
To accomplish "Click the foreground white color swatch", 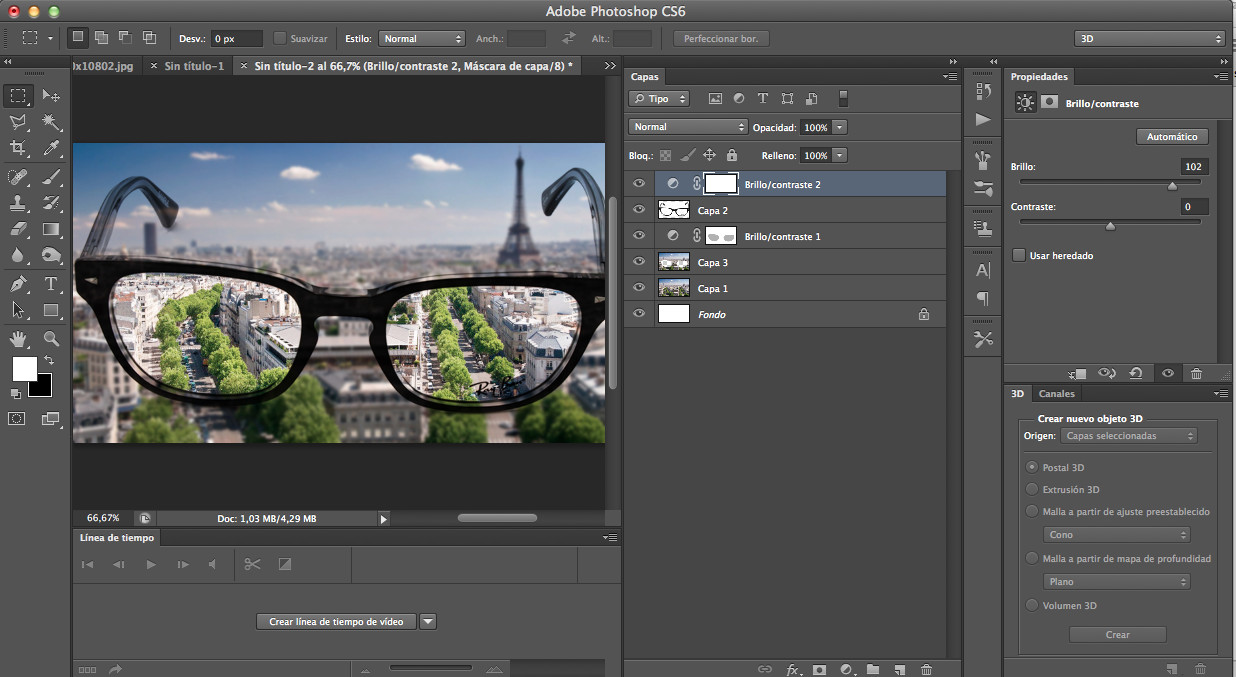I will coord(24,369).
